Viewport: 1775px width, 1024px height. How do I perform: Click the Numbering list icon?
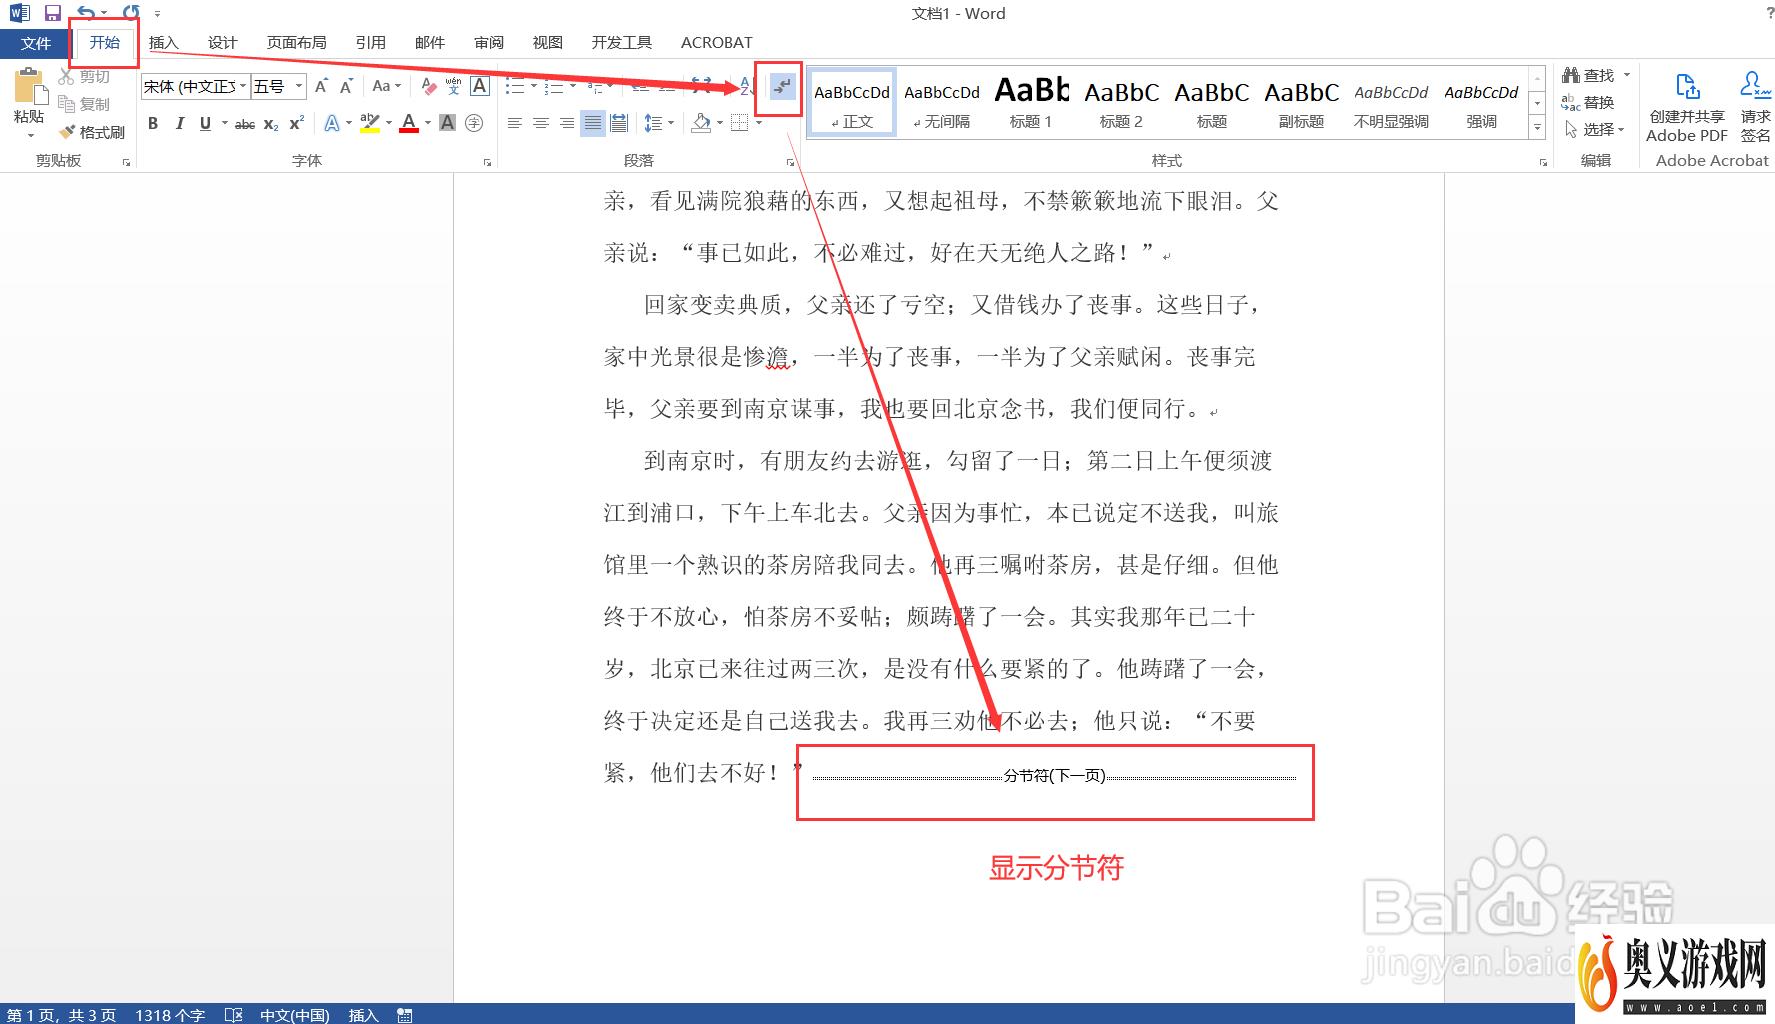554,86
